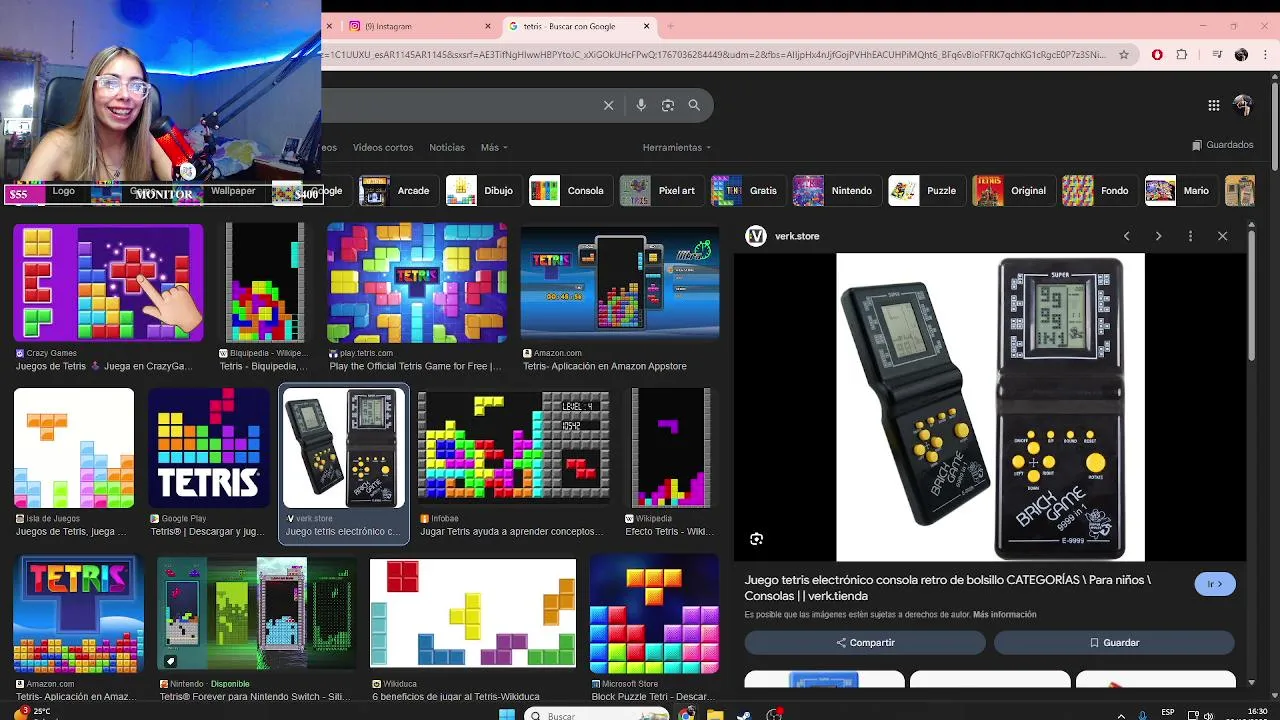Open the Google account avatar
Image resolution: width=1280 pixels, height=720 pixels.
(1243, 105)
